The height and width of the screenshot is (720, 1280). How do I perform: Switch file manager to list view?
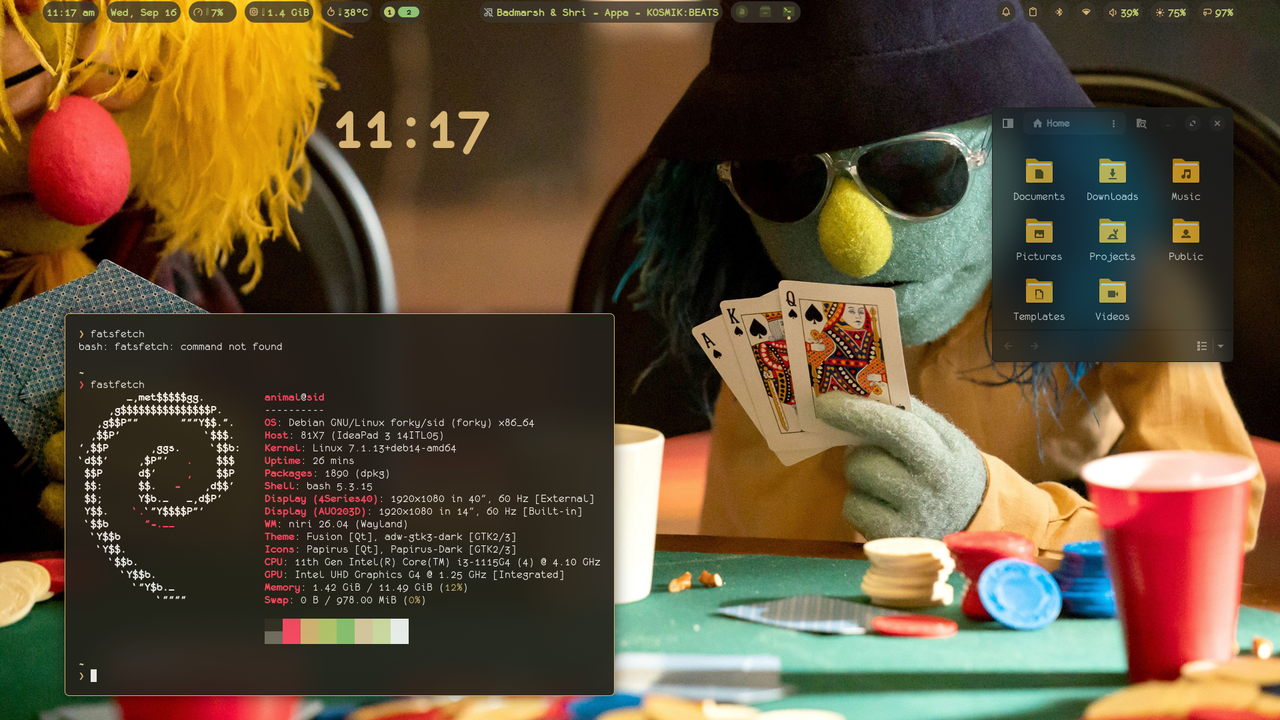click(x=1202, y=346)
